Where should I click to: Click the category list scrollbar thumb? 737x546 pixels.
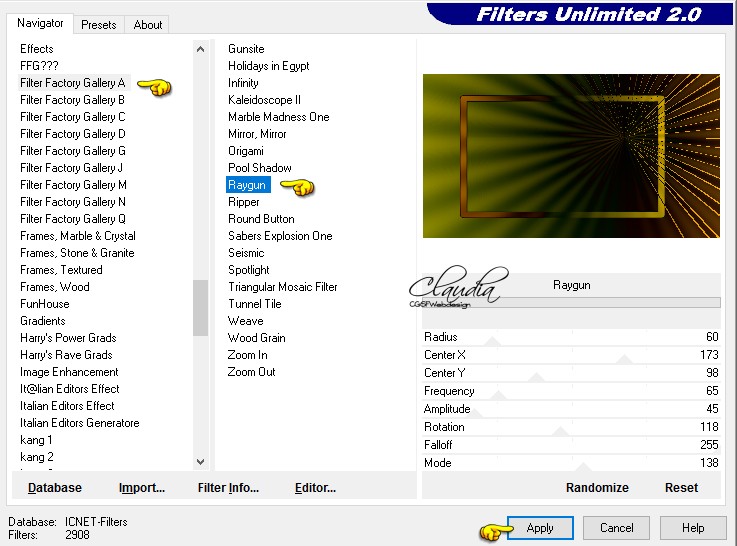[200, 308]
